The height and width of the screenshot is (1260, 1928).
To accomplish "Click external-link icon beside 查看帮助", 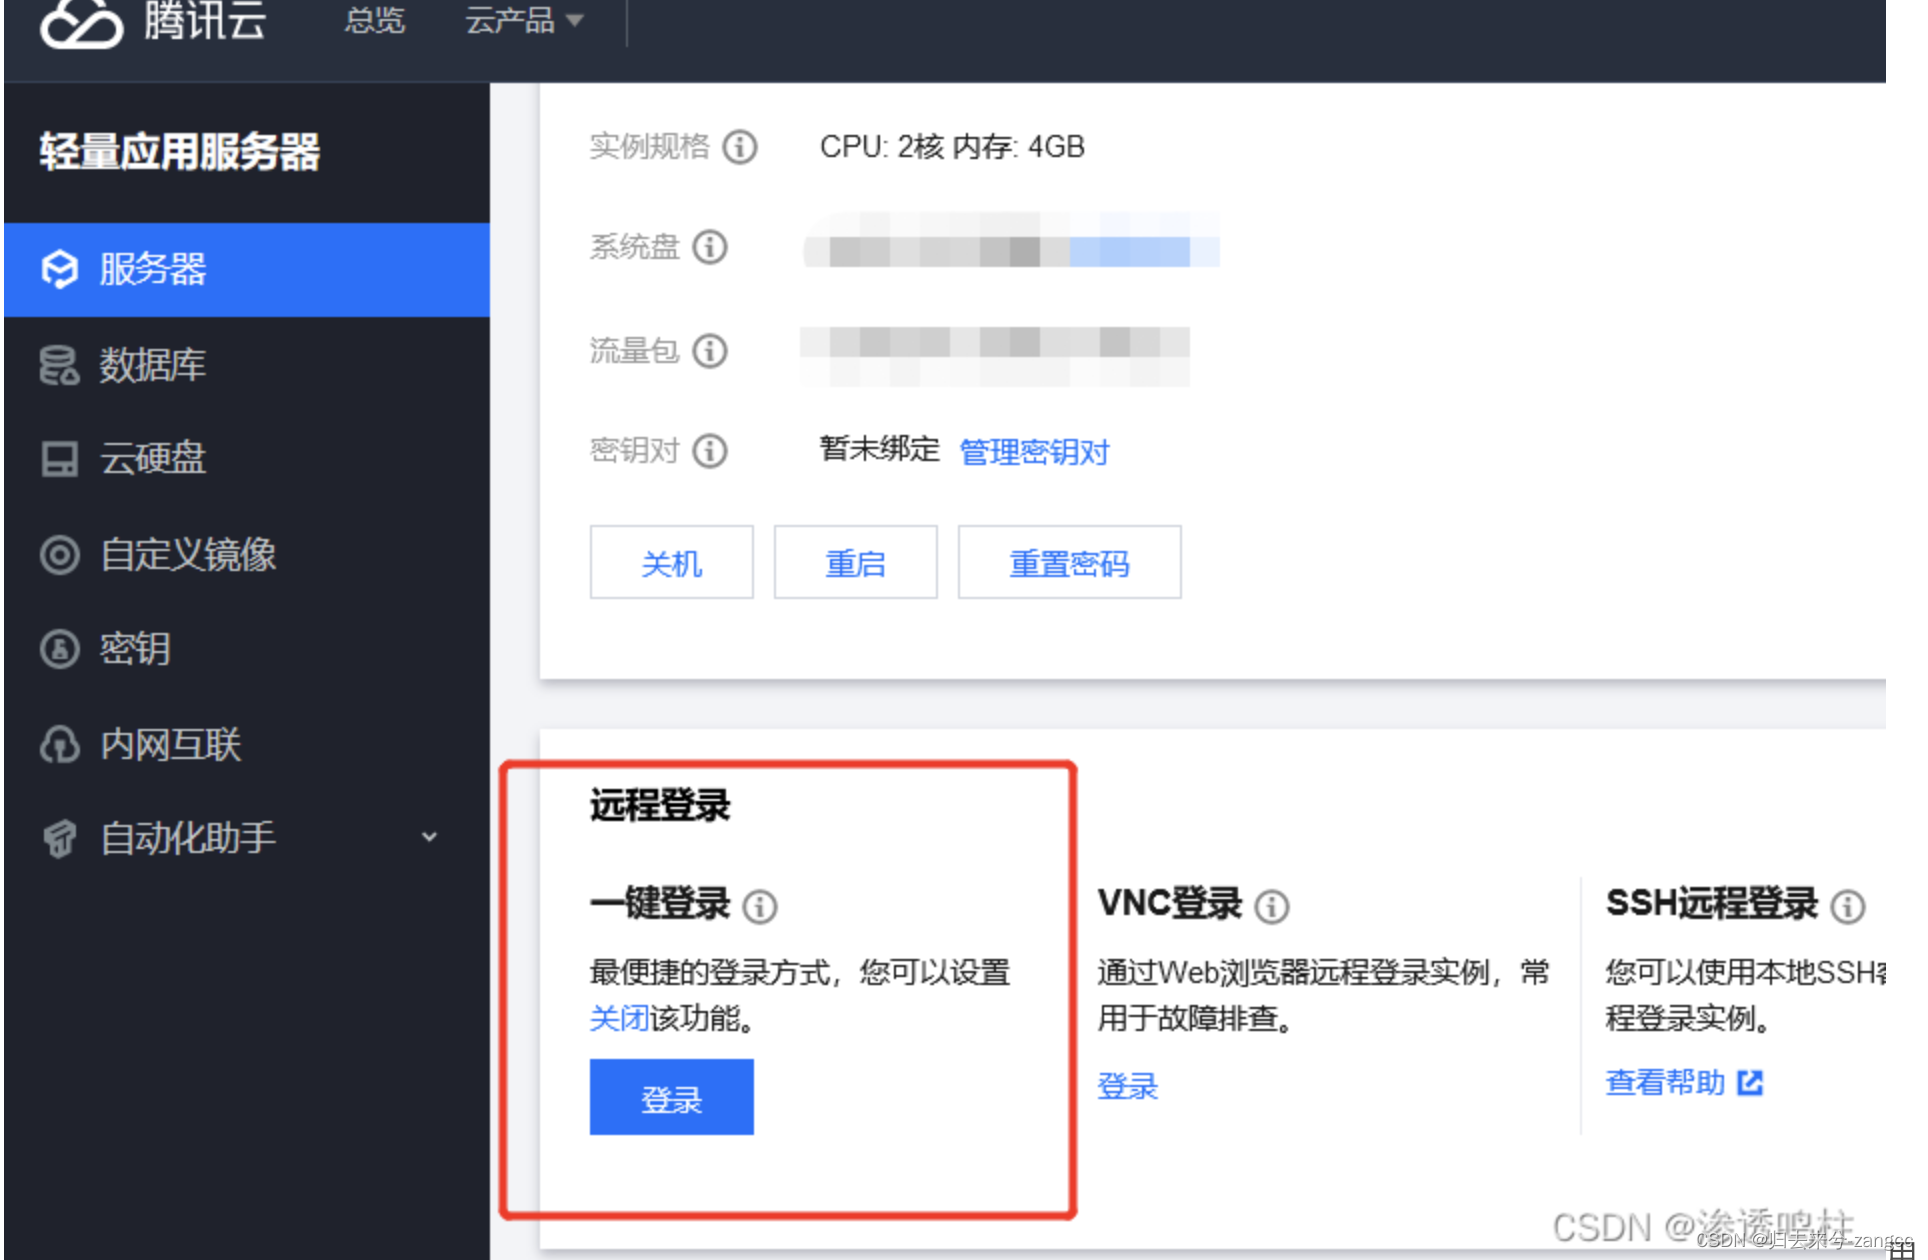I will [1750, 1082].
